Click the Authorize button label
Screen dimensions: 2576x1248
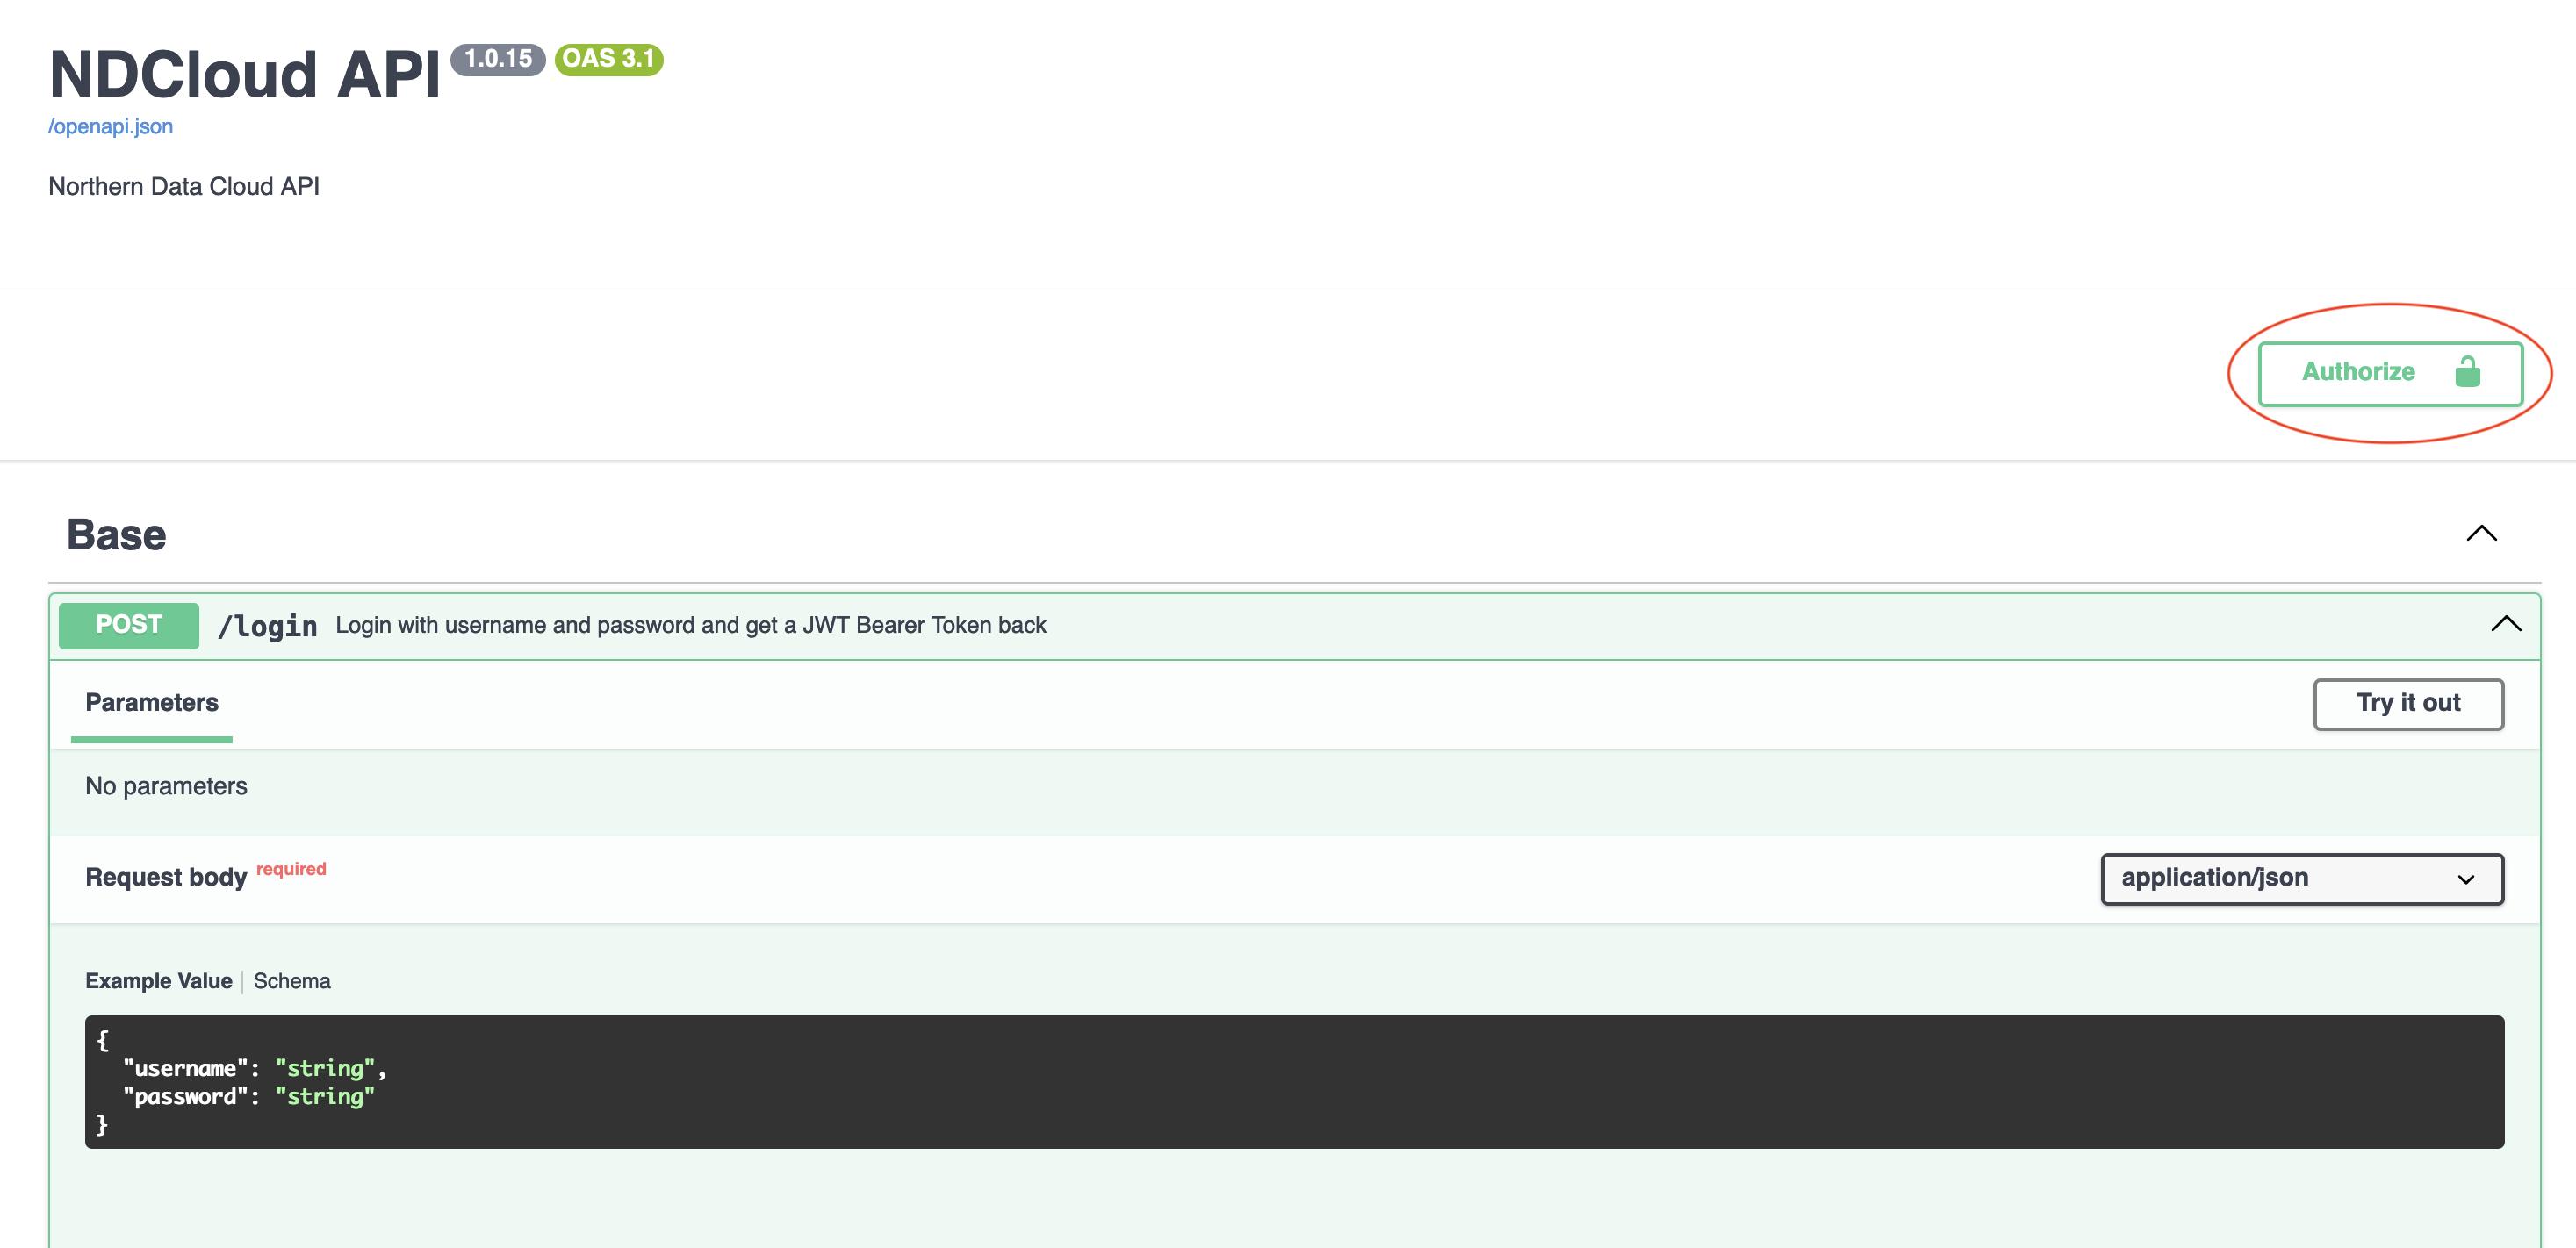pos(2358,372)
